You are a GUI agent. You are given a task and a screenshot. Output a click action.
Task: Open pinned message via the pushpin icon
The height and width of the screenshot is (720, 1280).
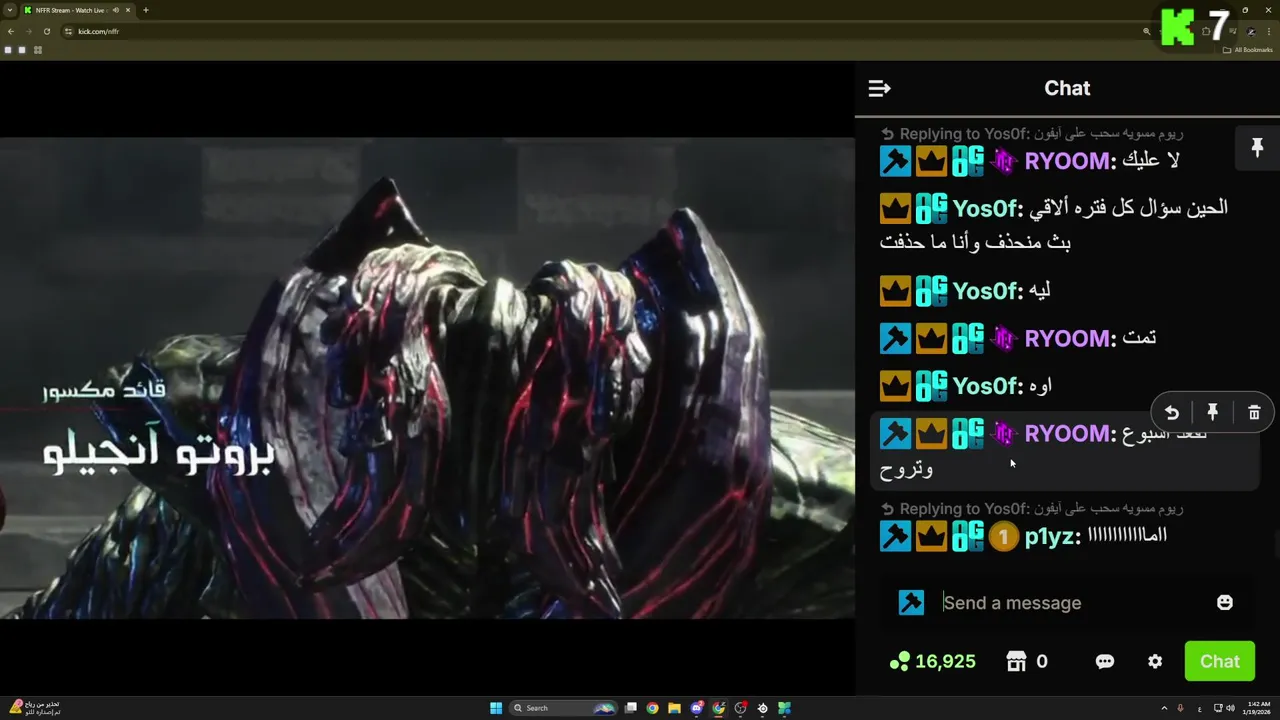click(1257, 148)
